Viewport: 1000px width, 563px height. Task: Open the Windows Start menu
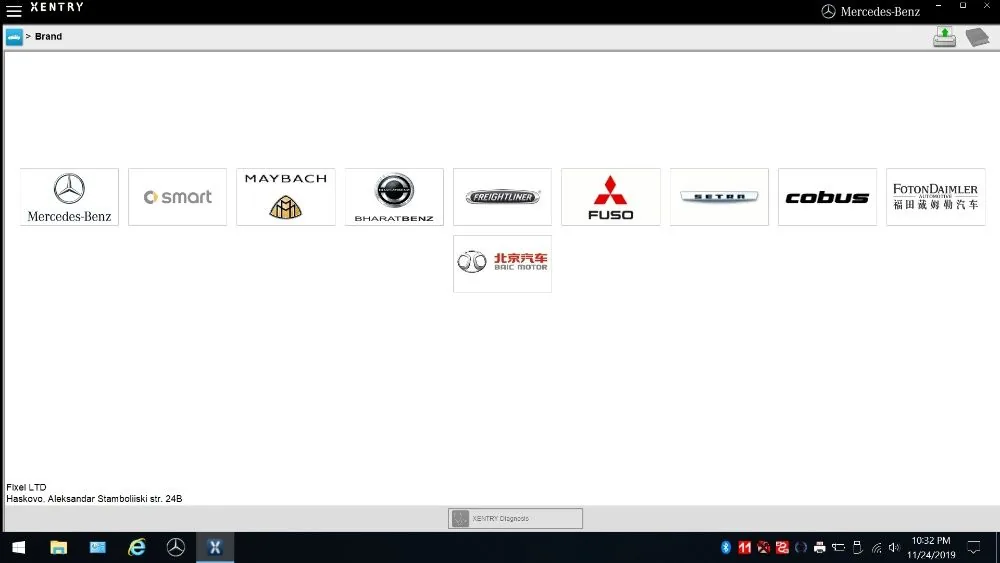pos(18,547)
